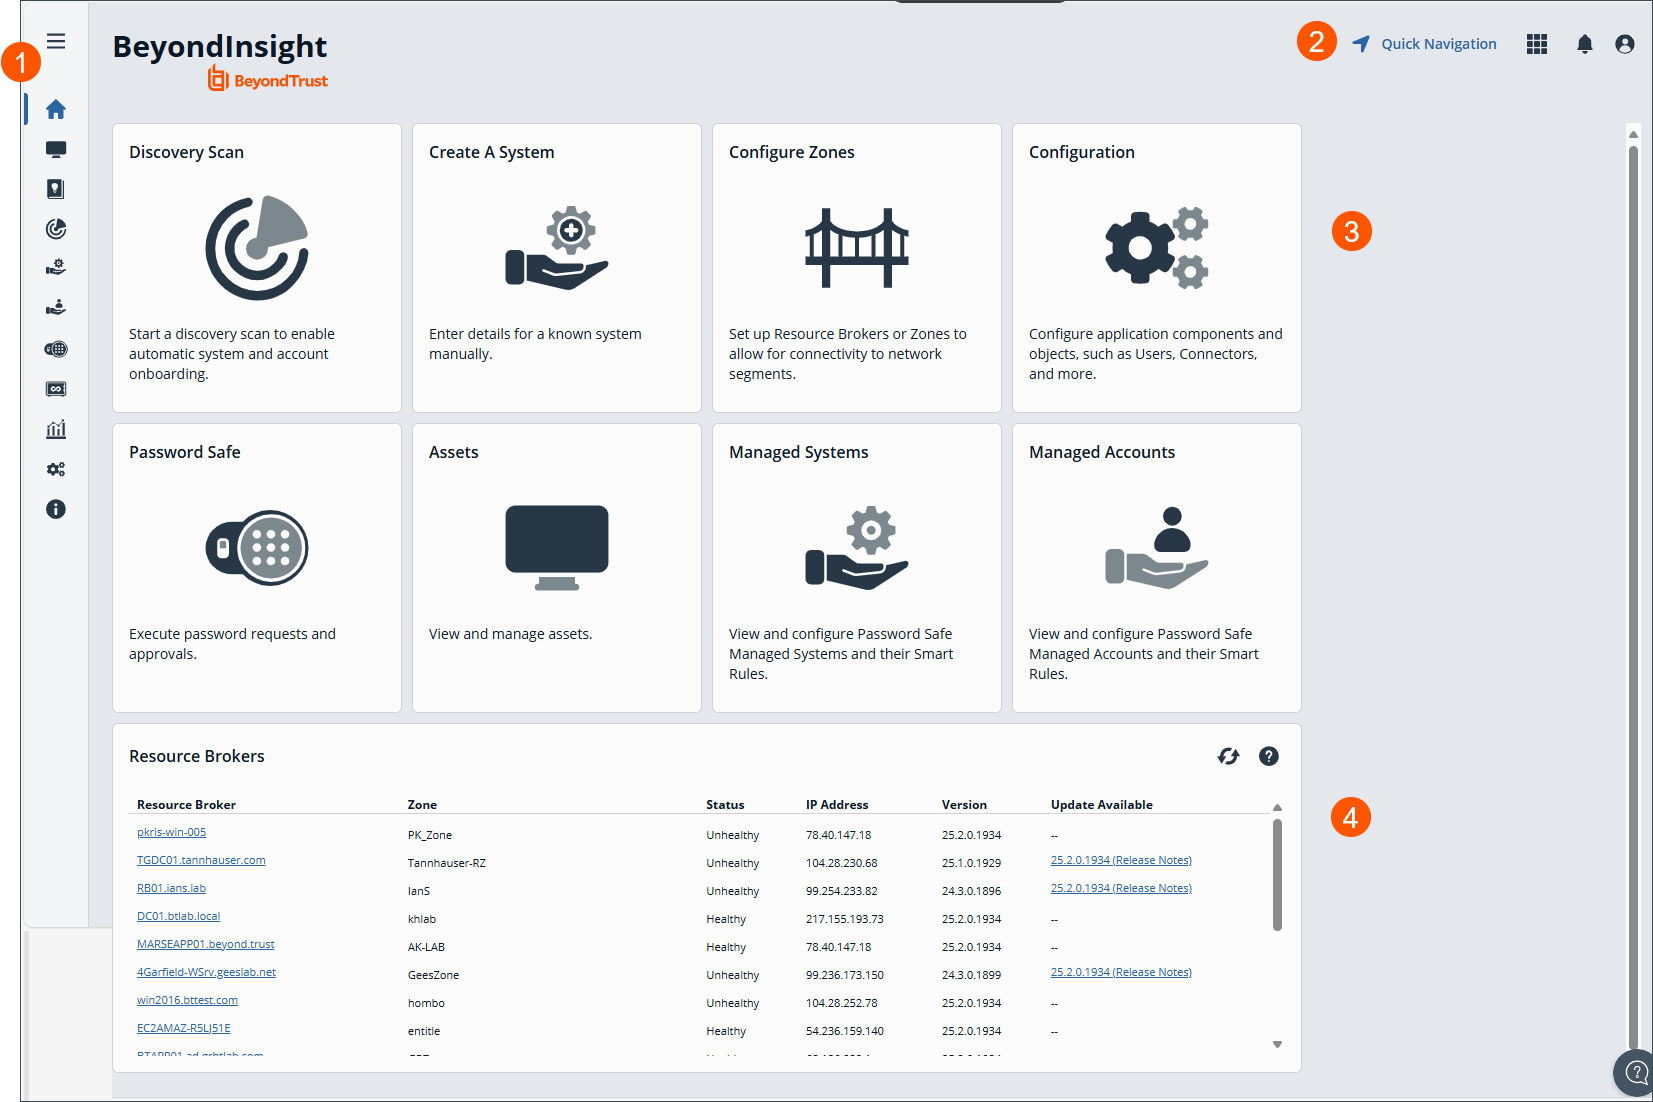Open the monitor Assets icon in the sidebar
The image size is (1653, 1102).
[56, 149]
